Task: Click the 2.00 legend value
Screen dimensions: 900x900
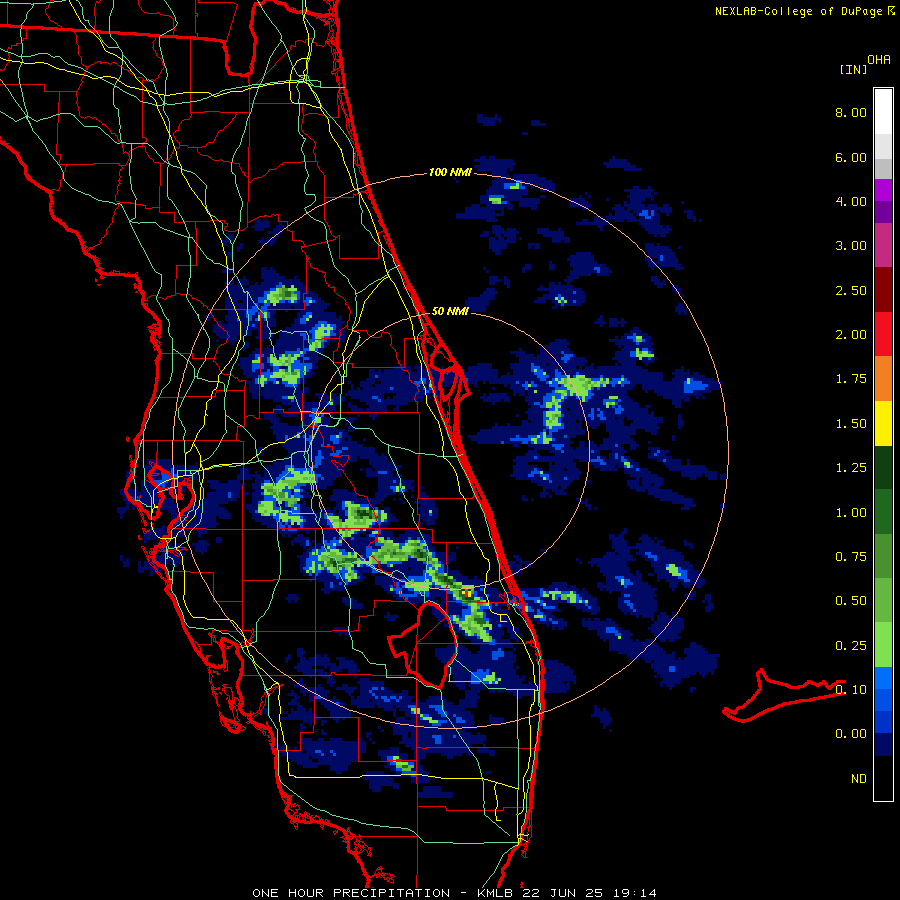Action: [x=851, y=335]
